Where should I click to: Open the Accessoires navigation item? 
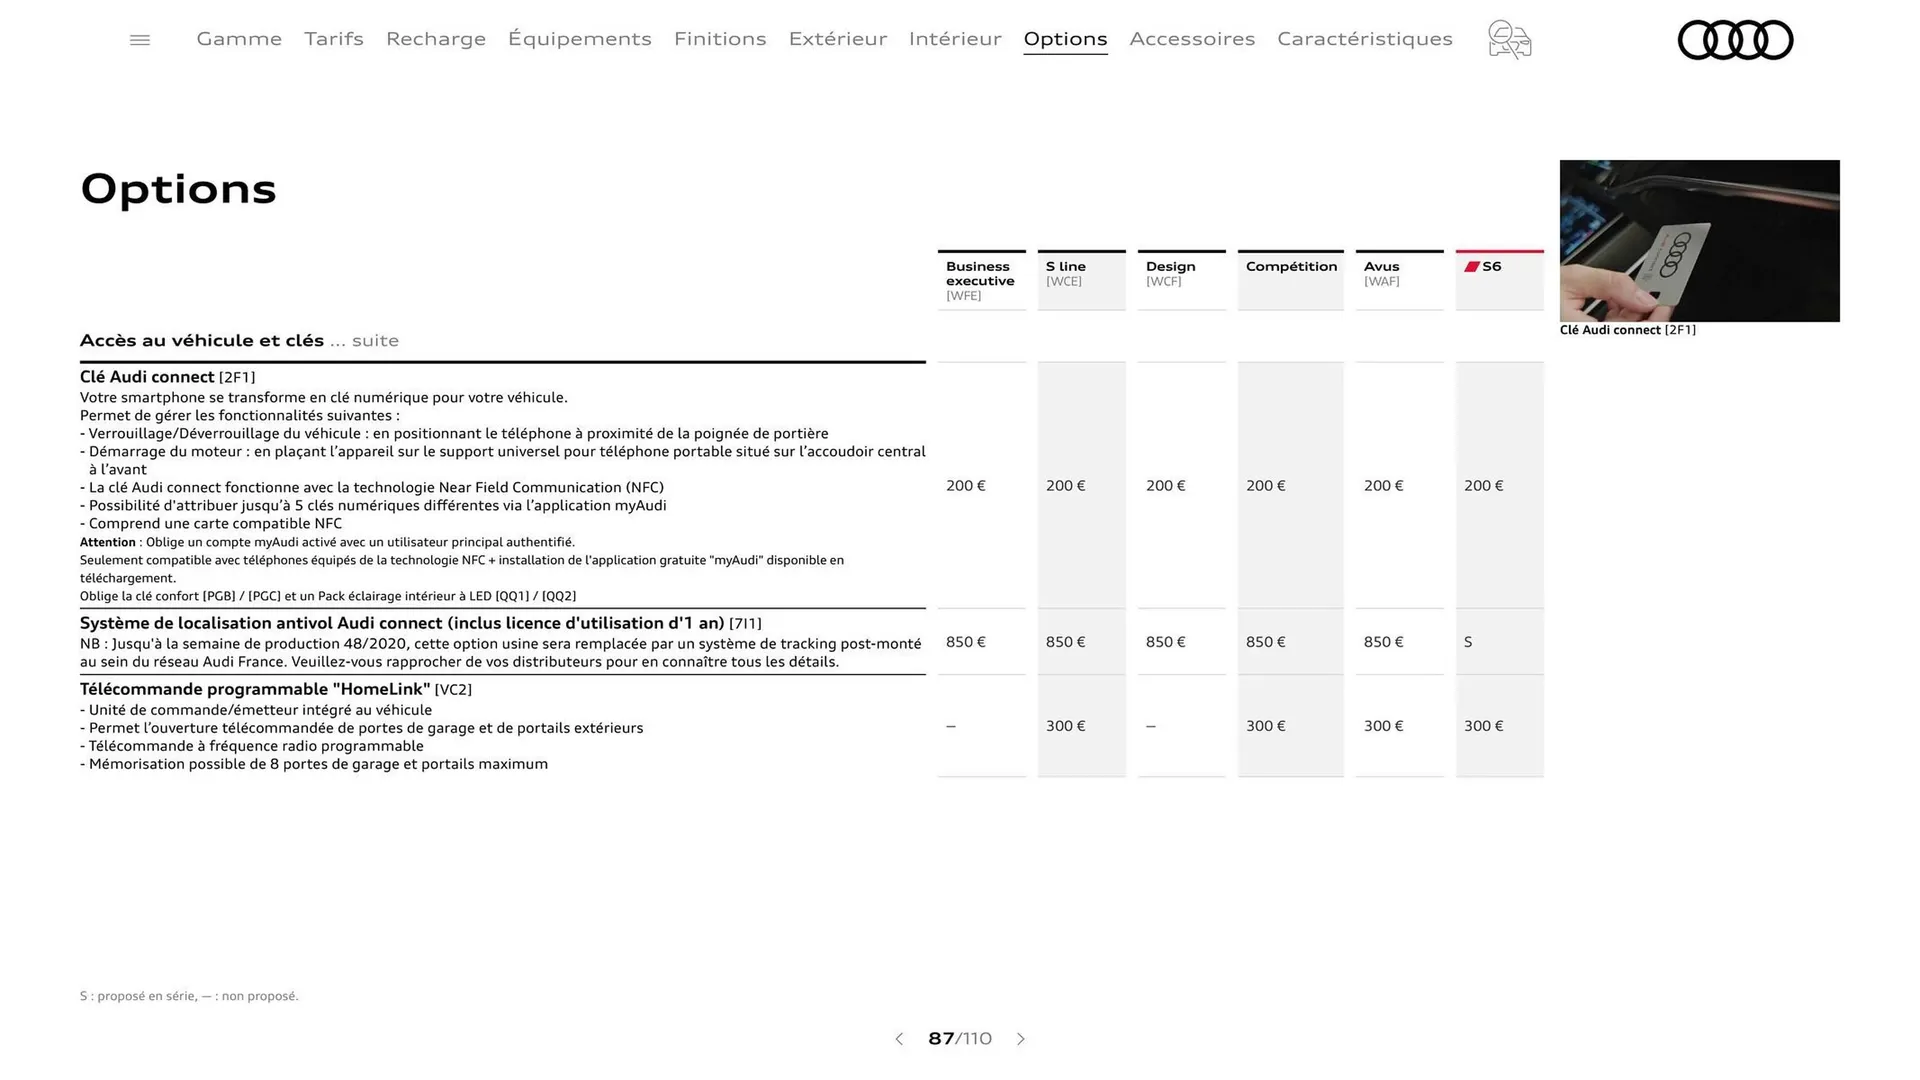(1192, 39)
